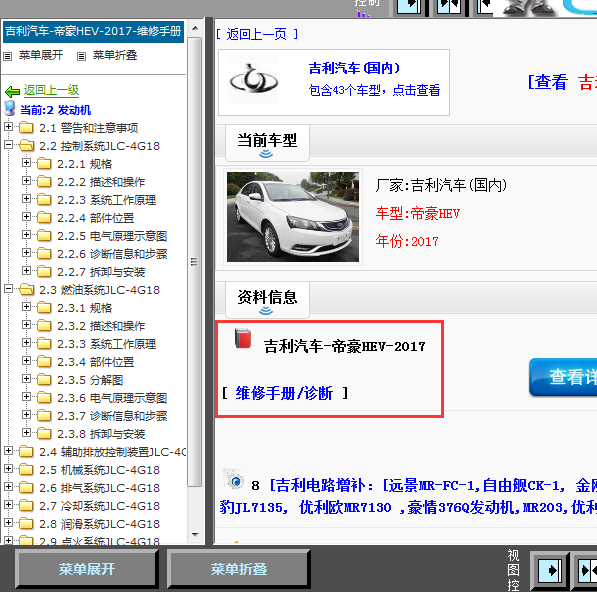Click the tree panel scrollbar thumb
The height and width of the screenshot is (592, 597).
[x=195, y=262]
